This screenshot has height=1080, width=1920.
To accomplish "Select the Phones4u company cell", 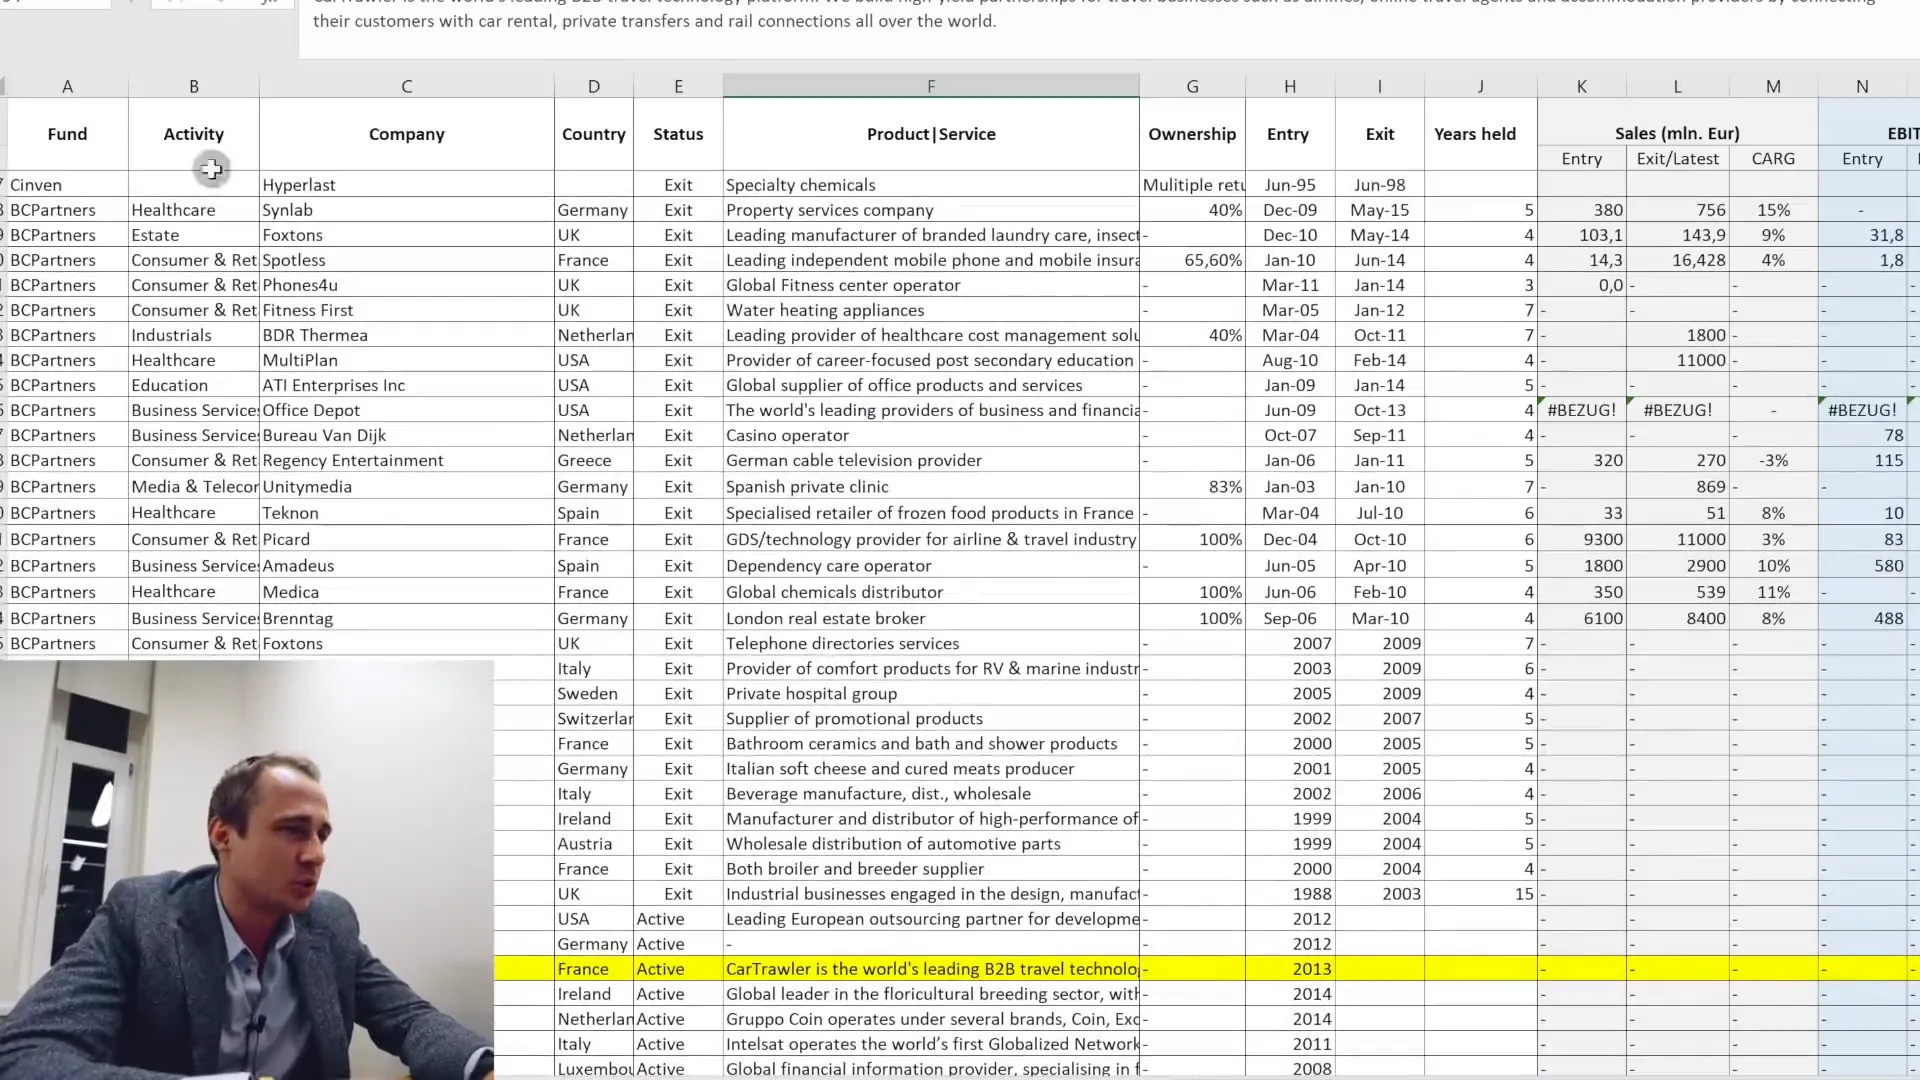I will pyautogui.click(x=406, y=284).
